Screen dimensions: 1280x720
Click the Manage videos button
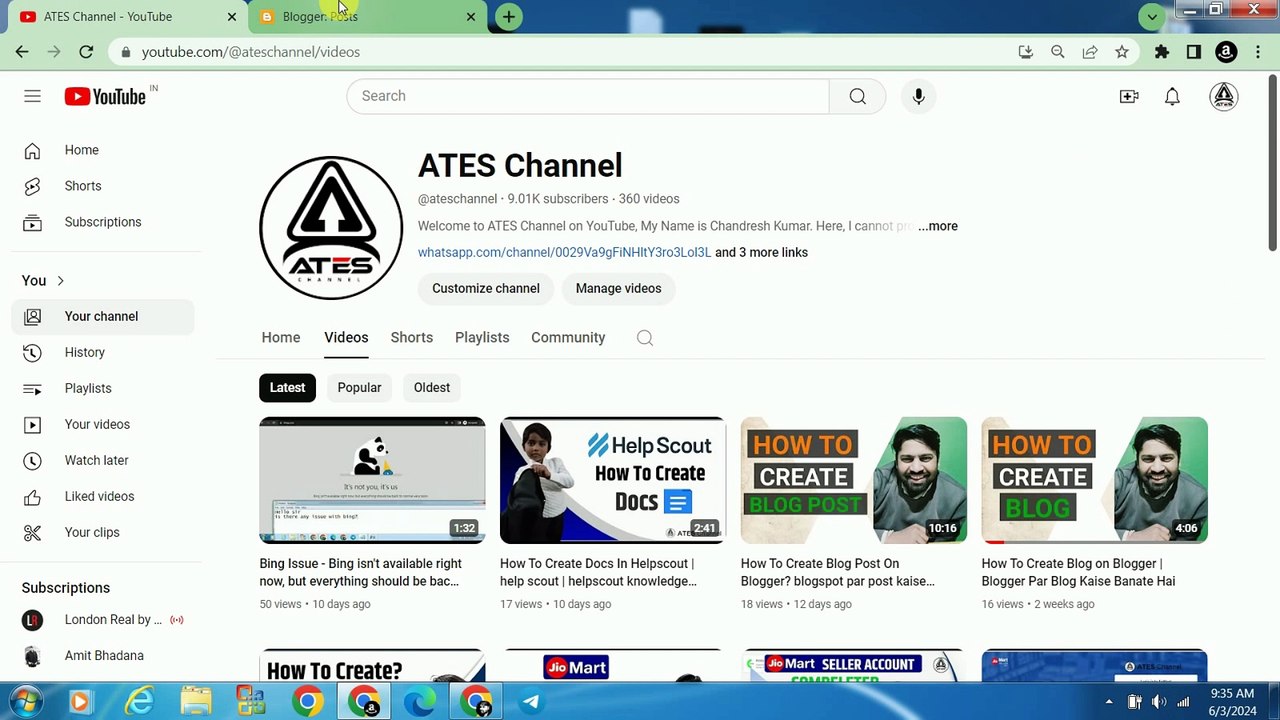click(618, 289)
